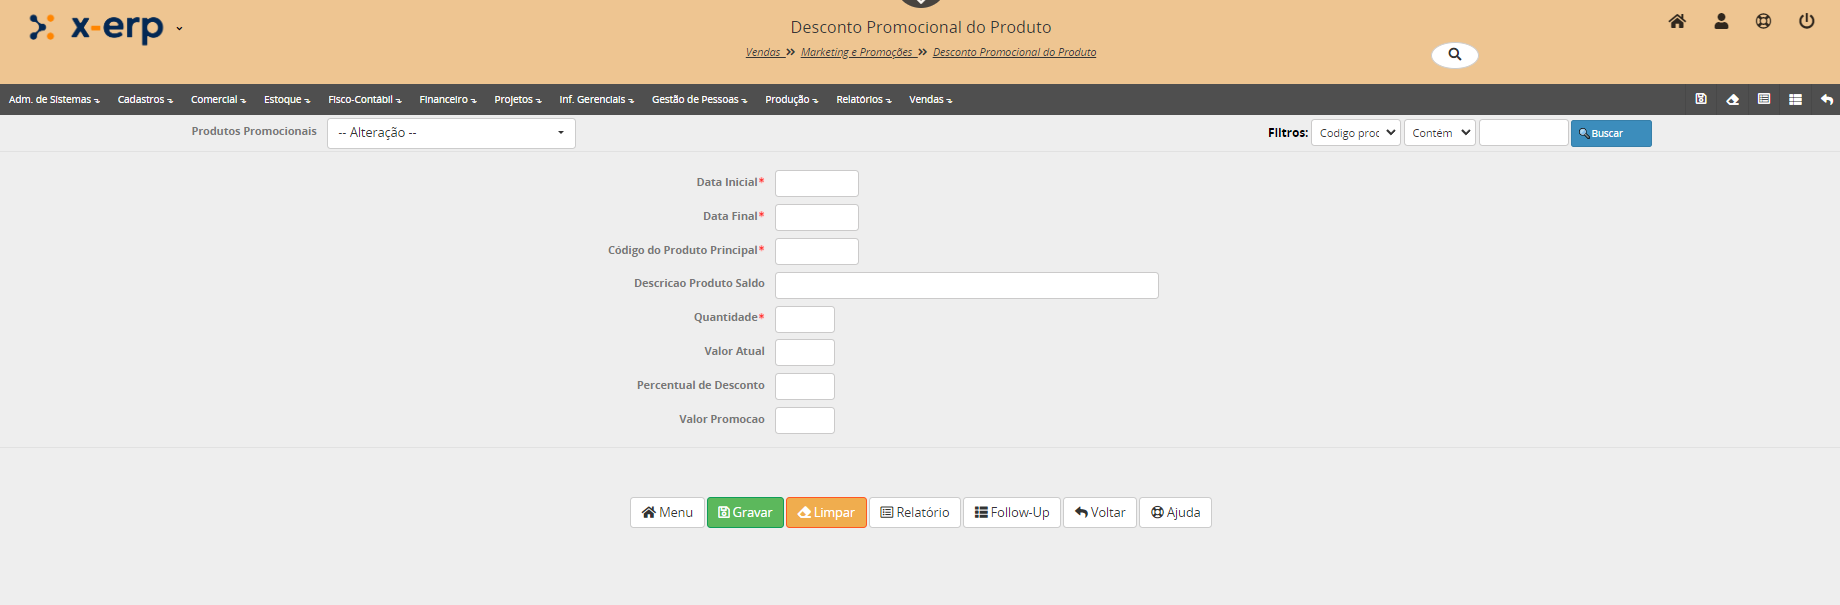This screenshot has height=605, width=1840.
Task: Open the Produtos Promocionais Alteração dropdown
Action: tap(451, 133)
